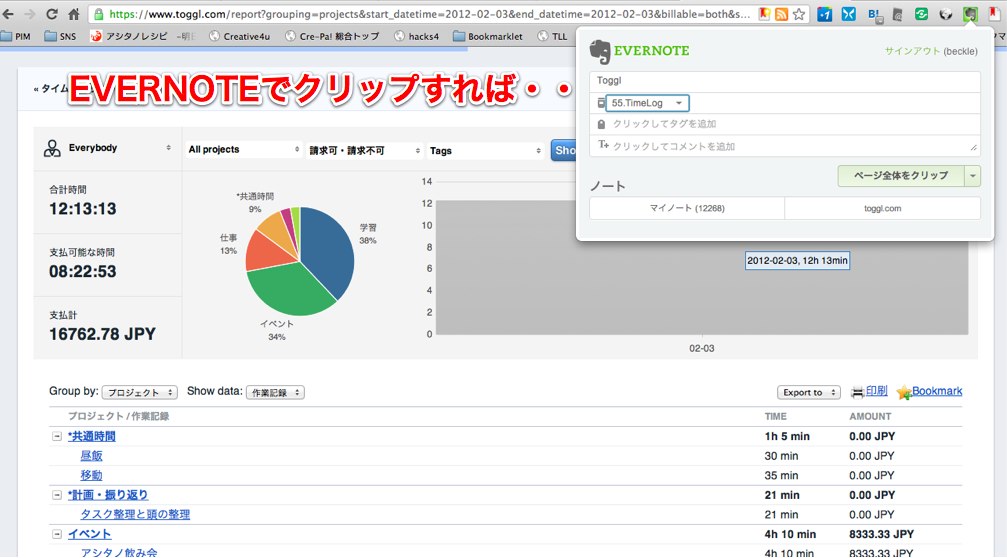The width and height of the screenshot is (1007, 558).
Task: Click the browser back arrow
Action: point(9,15)
